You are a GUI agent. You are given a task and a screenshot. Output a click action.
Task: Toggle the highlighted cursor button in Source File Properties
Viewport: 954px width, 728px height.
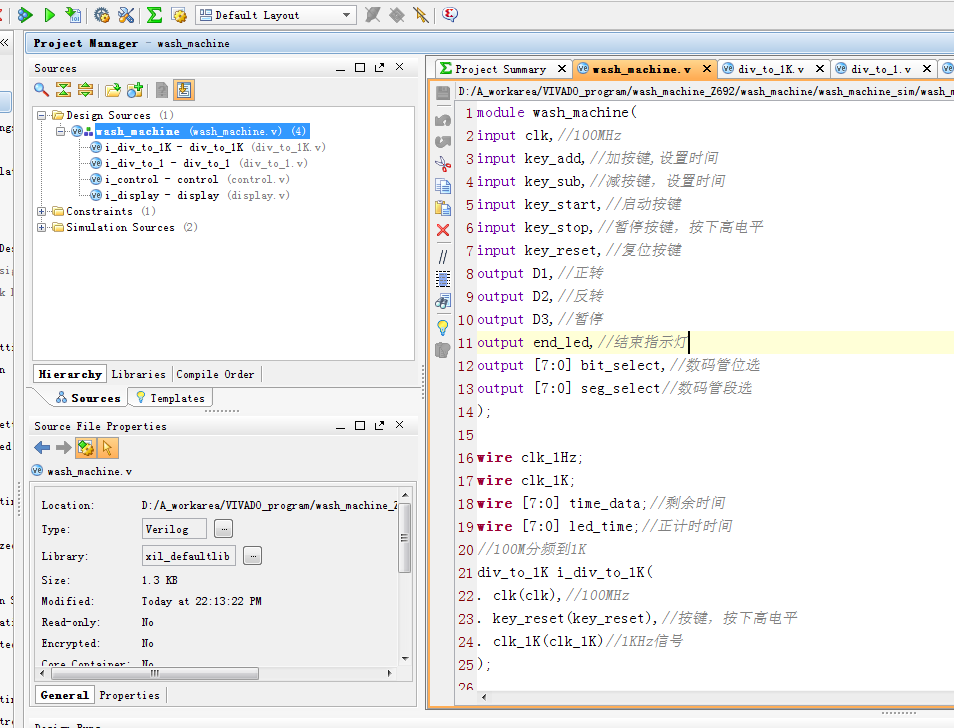[107, 447]
